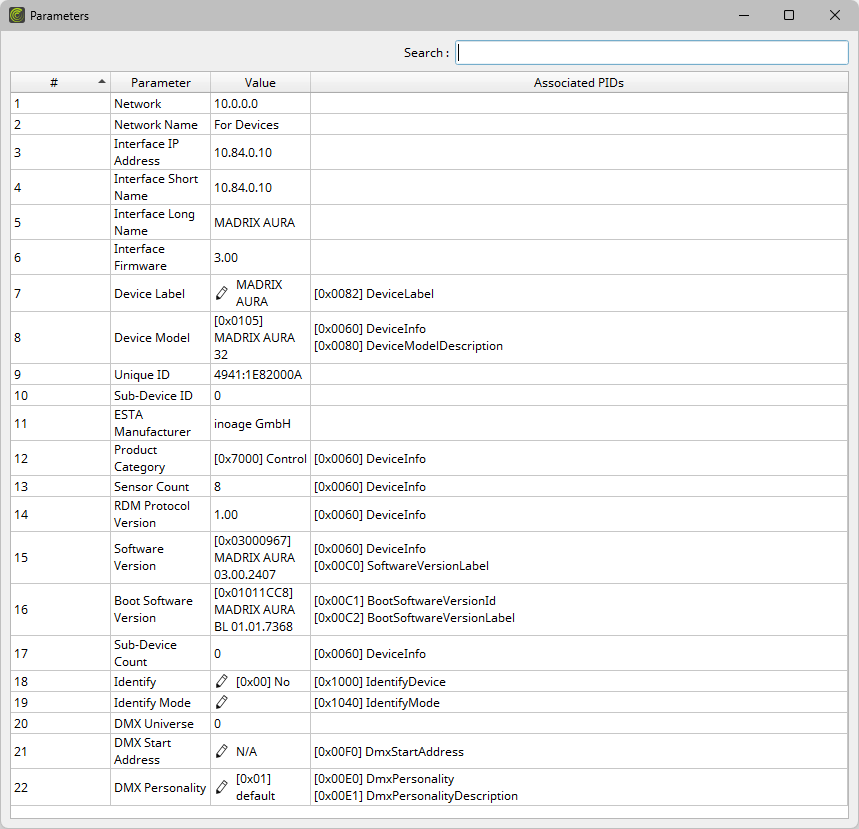The width and height of the screenshot is (859, 829).
Task: Click the pencil icon beside Identify Mode
Action: click(x=223, y=702)
